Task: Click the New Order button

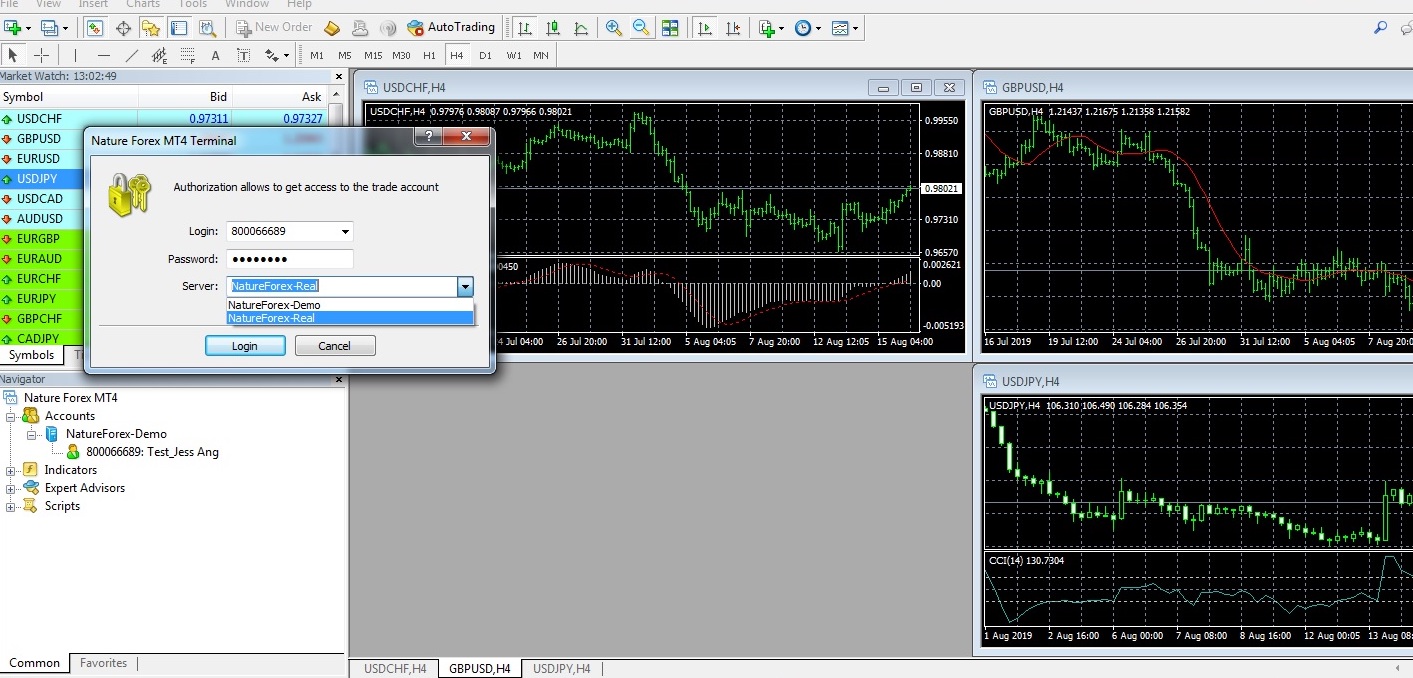Action: tap(274, 28)
